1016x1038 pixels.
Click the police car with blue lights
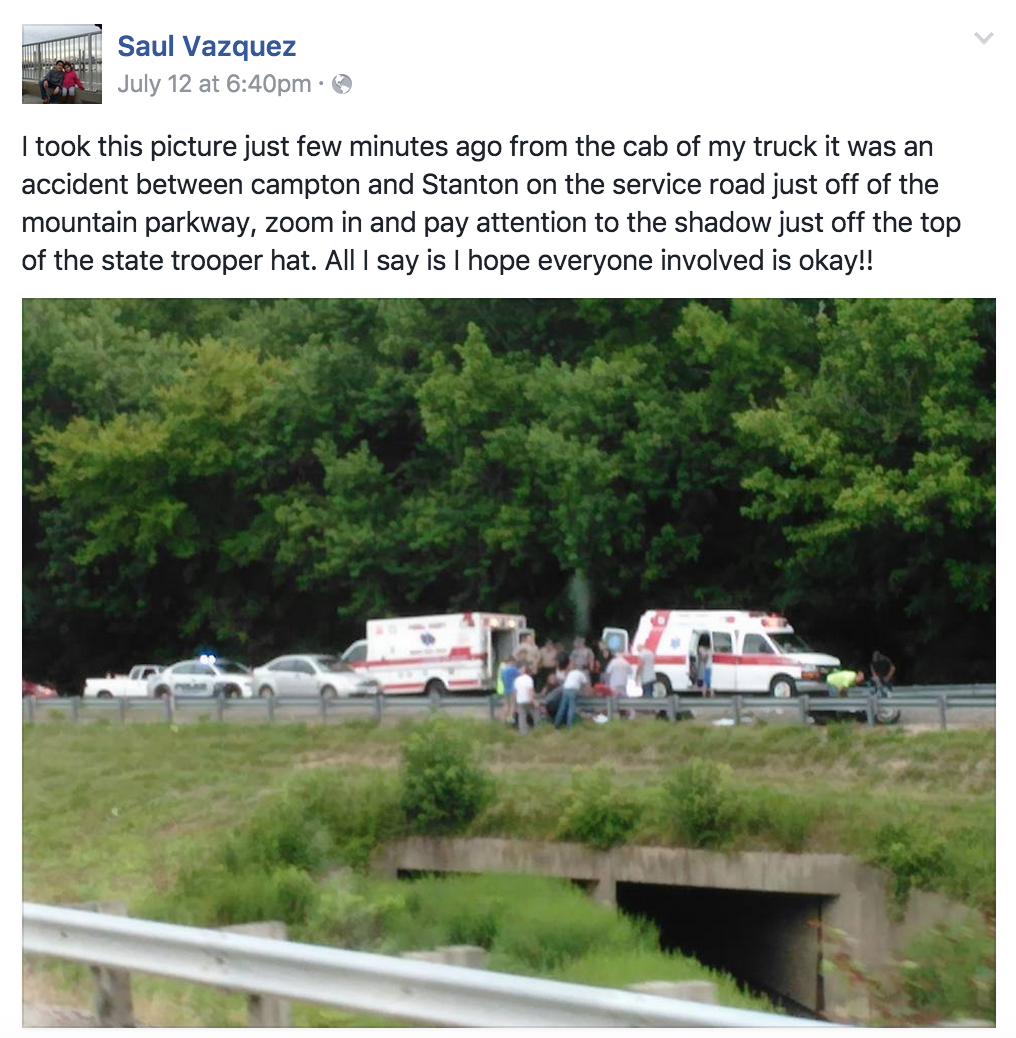tap(200, 677)
